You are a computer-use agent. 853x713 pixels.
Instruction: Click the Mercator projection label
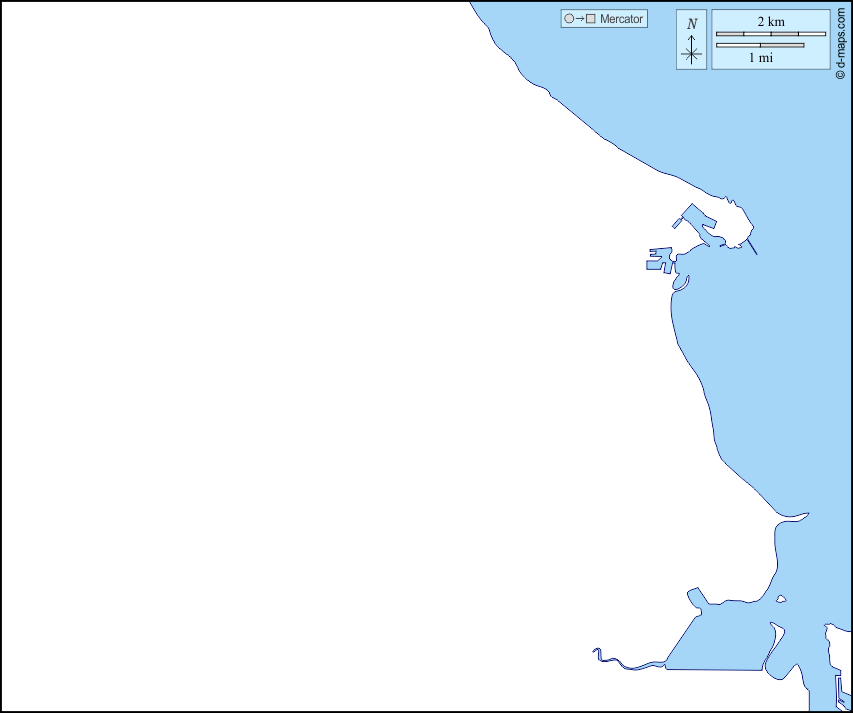pyautogui.click(x=621, y=19)
